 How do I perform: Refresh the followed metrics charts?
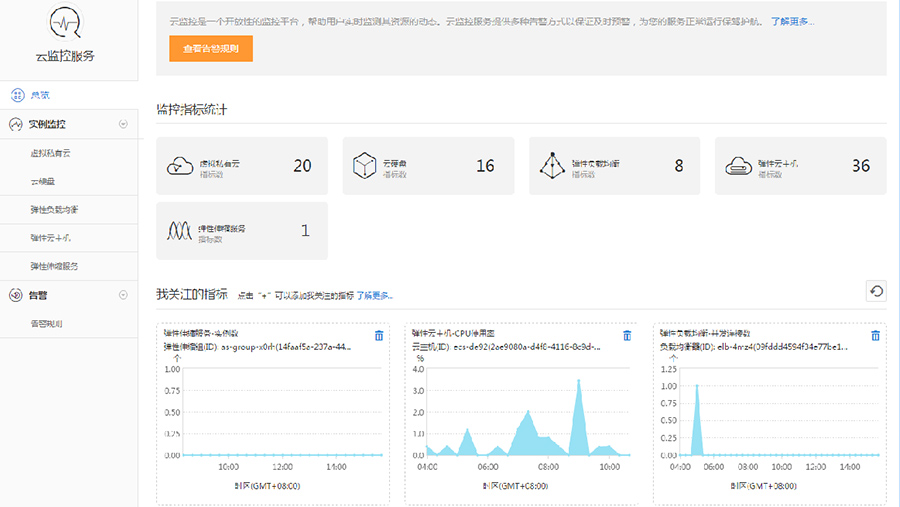875,291
